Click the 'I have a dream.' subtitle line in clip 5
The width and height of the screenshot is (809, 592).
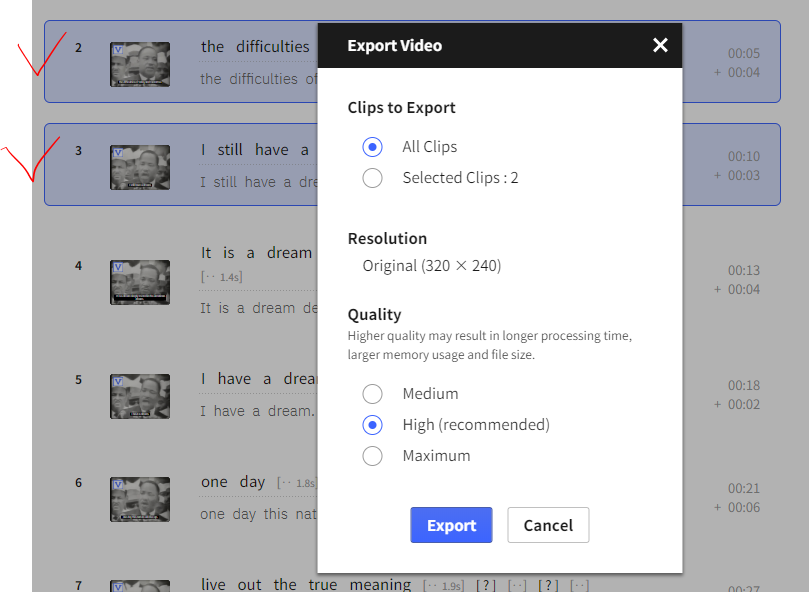click(x=257, y=411)
